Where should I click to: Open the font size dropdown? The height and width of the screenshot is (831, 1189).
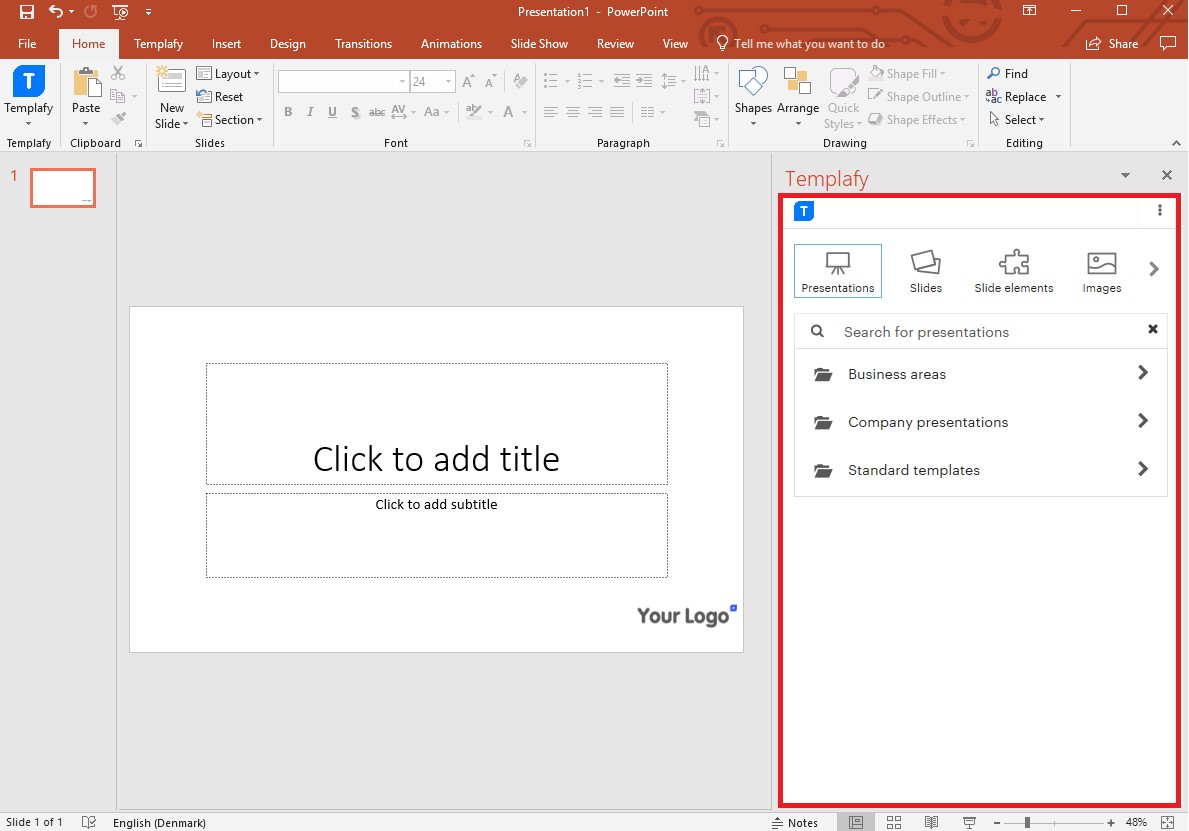tap(449, 81)
